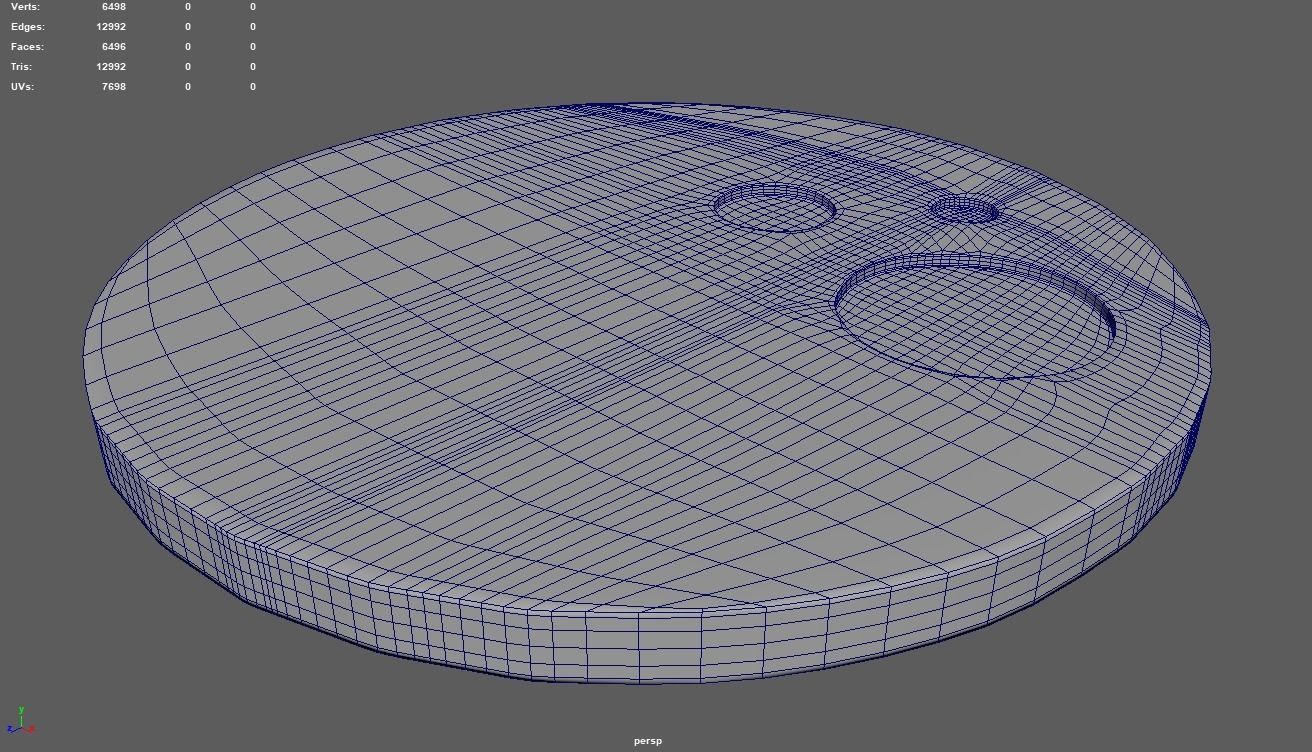Click the 'persp' camera name label
Viewport: 1312px width, 752px height.
[x=648, y=741]
